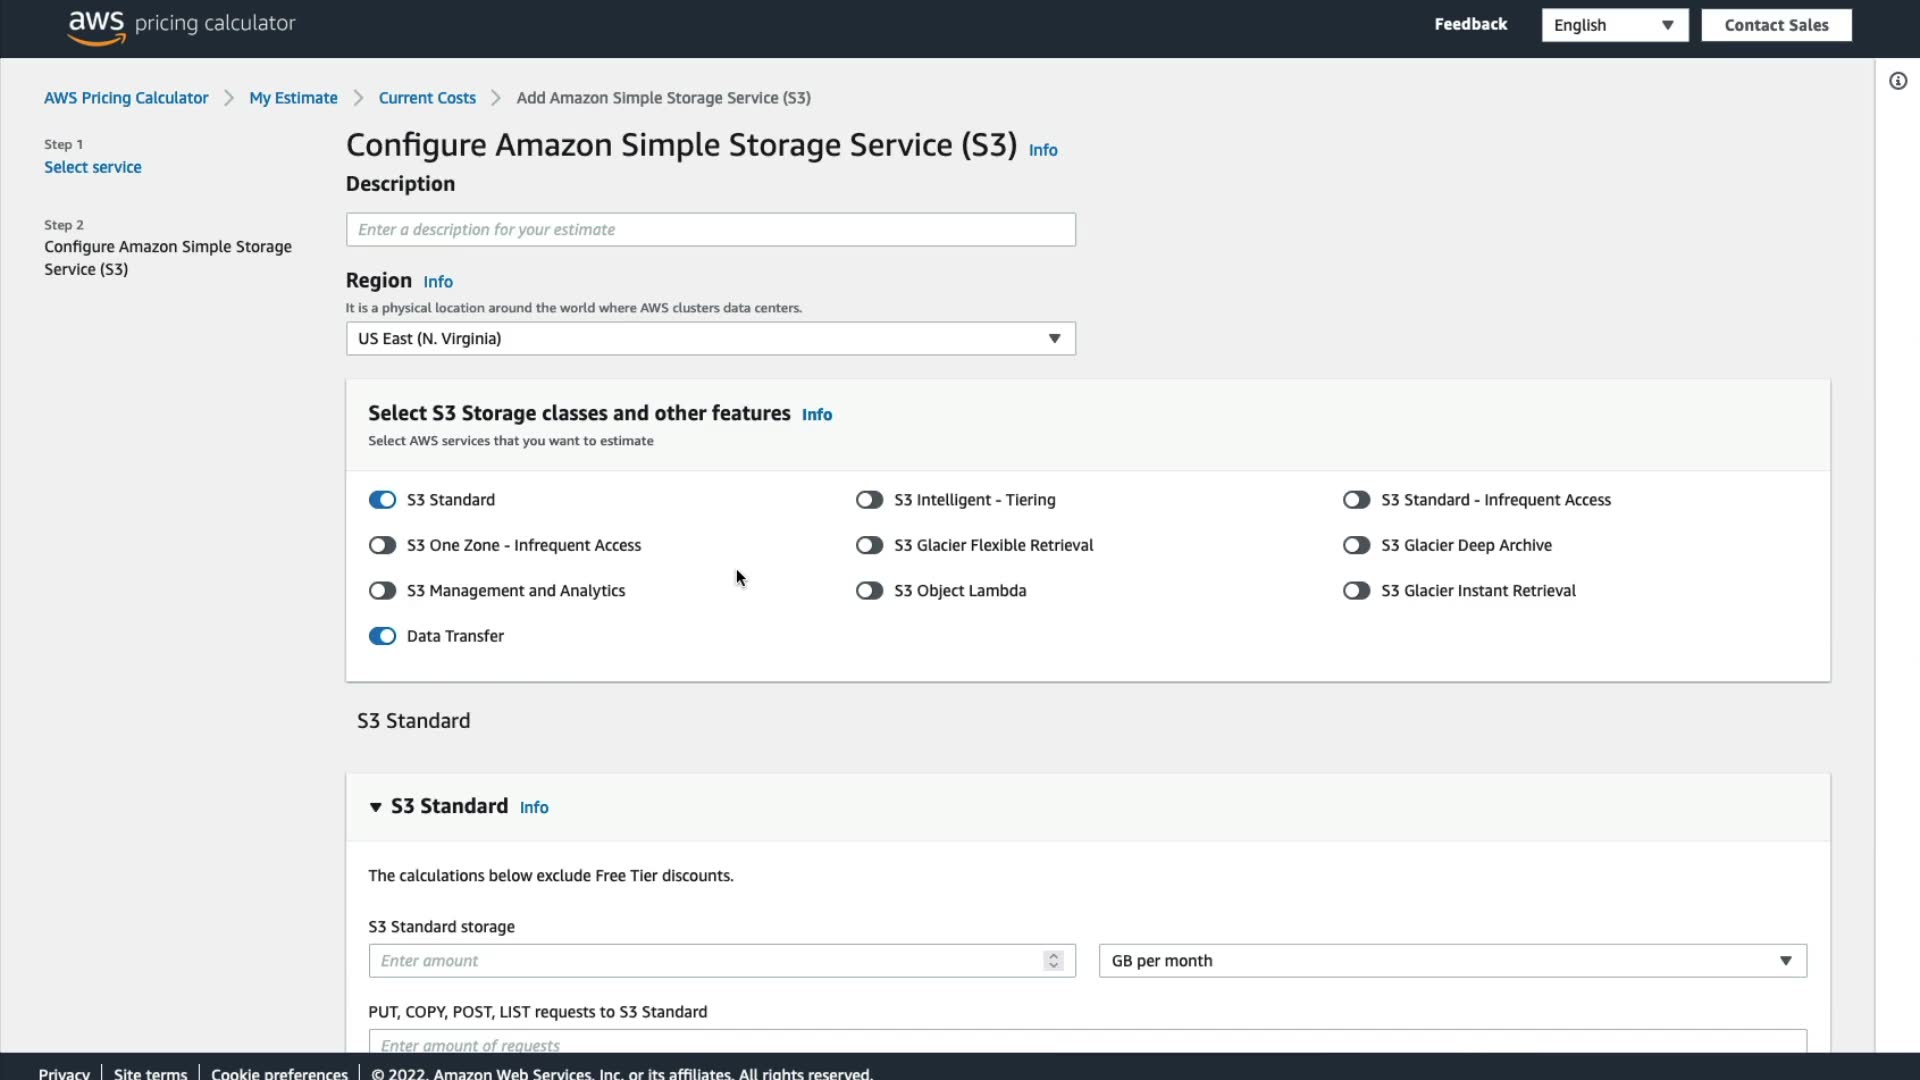Viewport: 1920px width, 1080px height.
Task: Click the Feedback link in header
Action: (1469, 24)
